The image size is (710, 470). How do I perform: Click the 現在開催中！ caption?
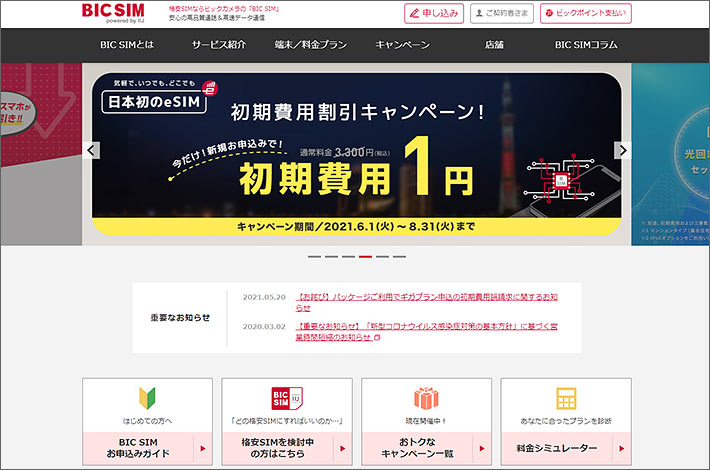[x=426, y=421]
